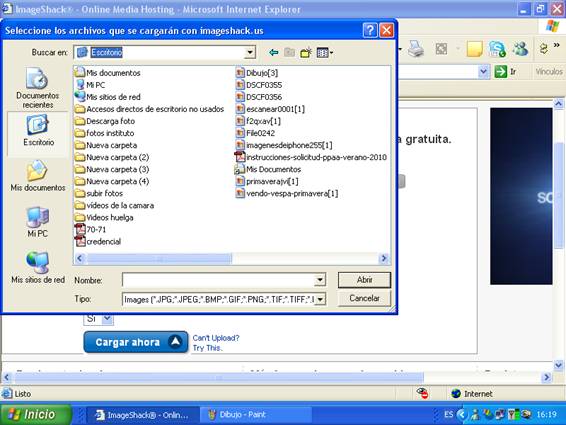The width and height of the screenshot is (566, 425).
Task: Select the File0242 image file
Action: 255,133
